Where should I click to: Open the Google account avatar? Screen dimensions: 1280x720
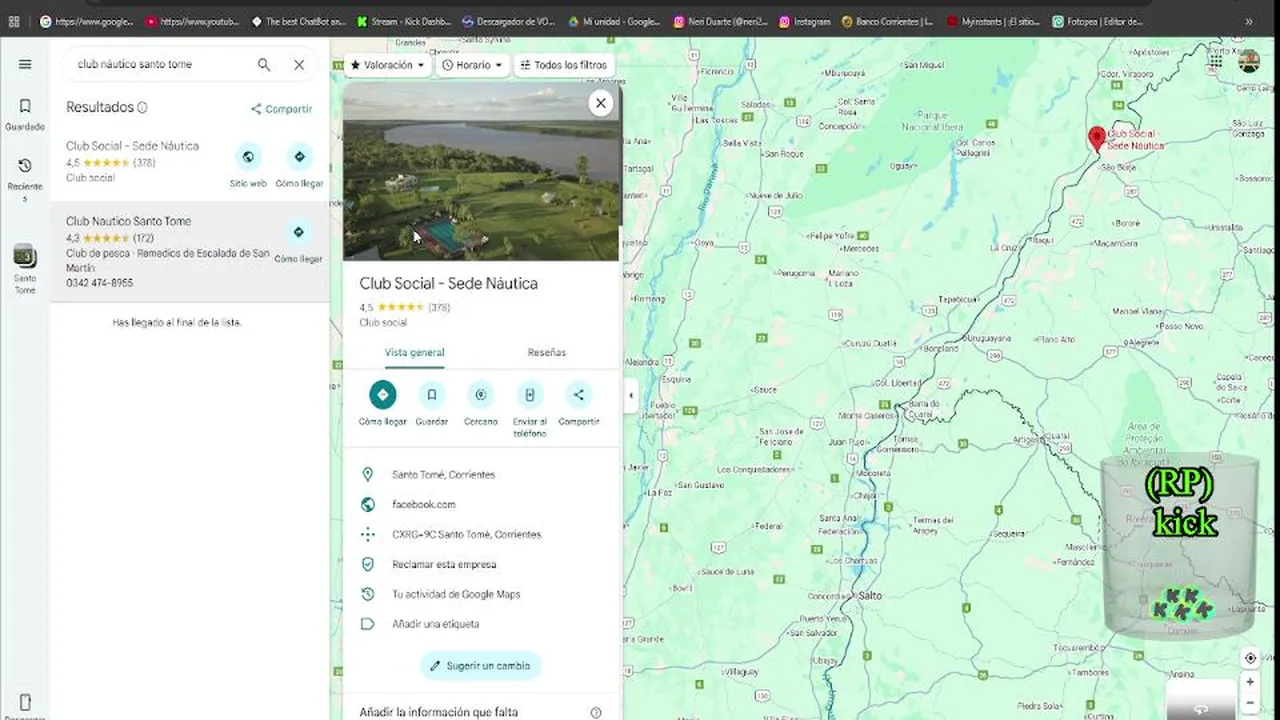pos(1249,62)
